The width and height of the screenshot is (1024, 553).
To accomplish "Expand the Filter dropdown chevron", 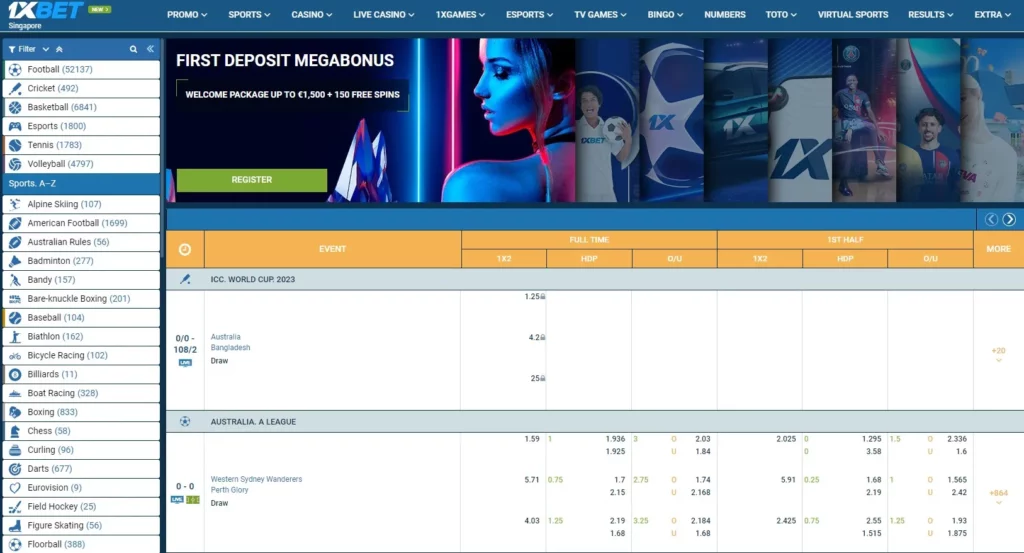I will (46, 49).
